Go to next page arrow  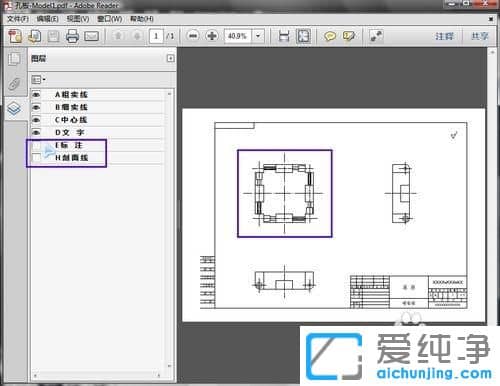pos(137,36)
